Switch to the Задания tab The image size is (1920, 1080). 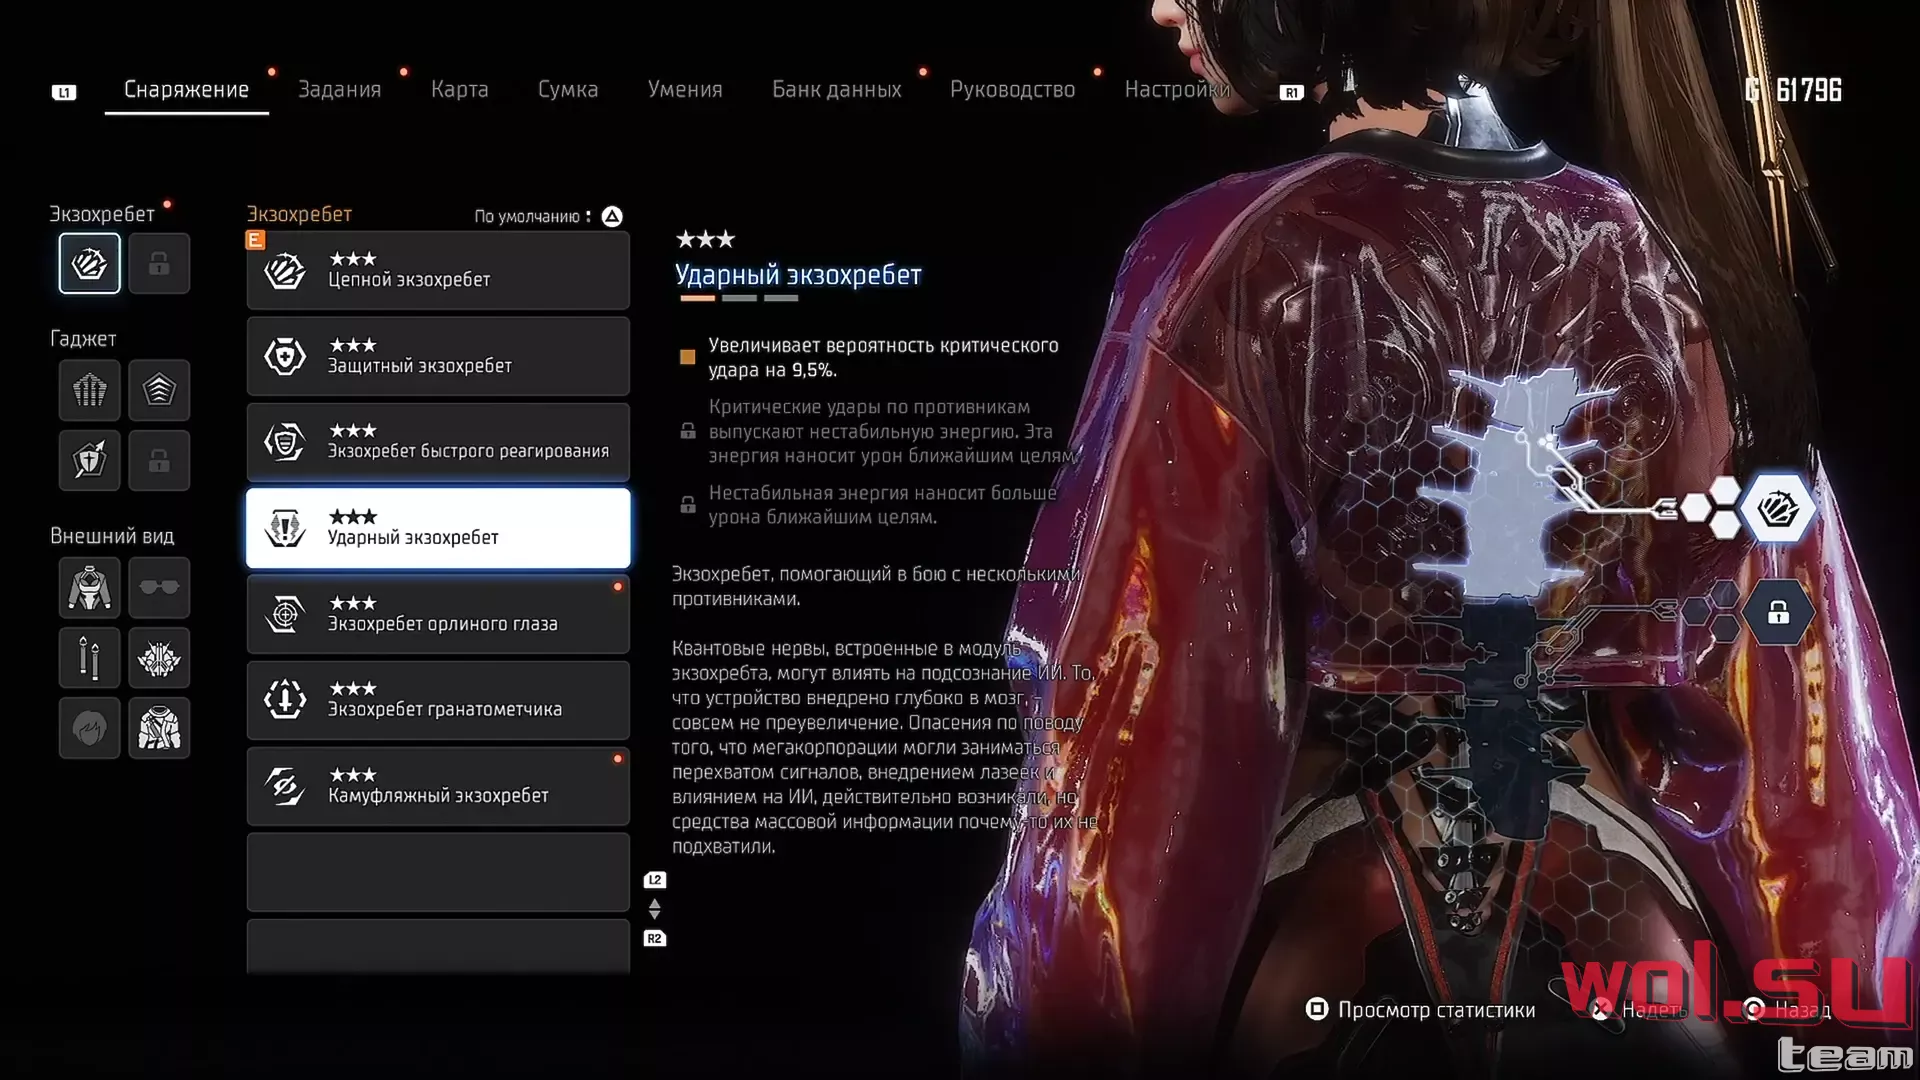339,89
